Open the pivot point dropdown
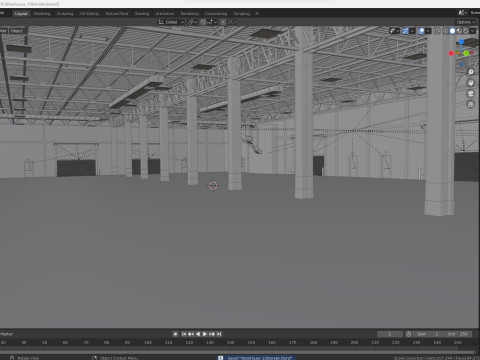The height and width of the screenshot is (360, 480). (x=192, y=22)
